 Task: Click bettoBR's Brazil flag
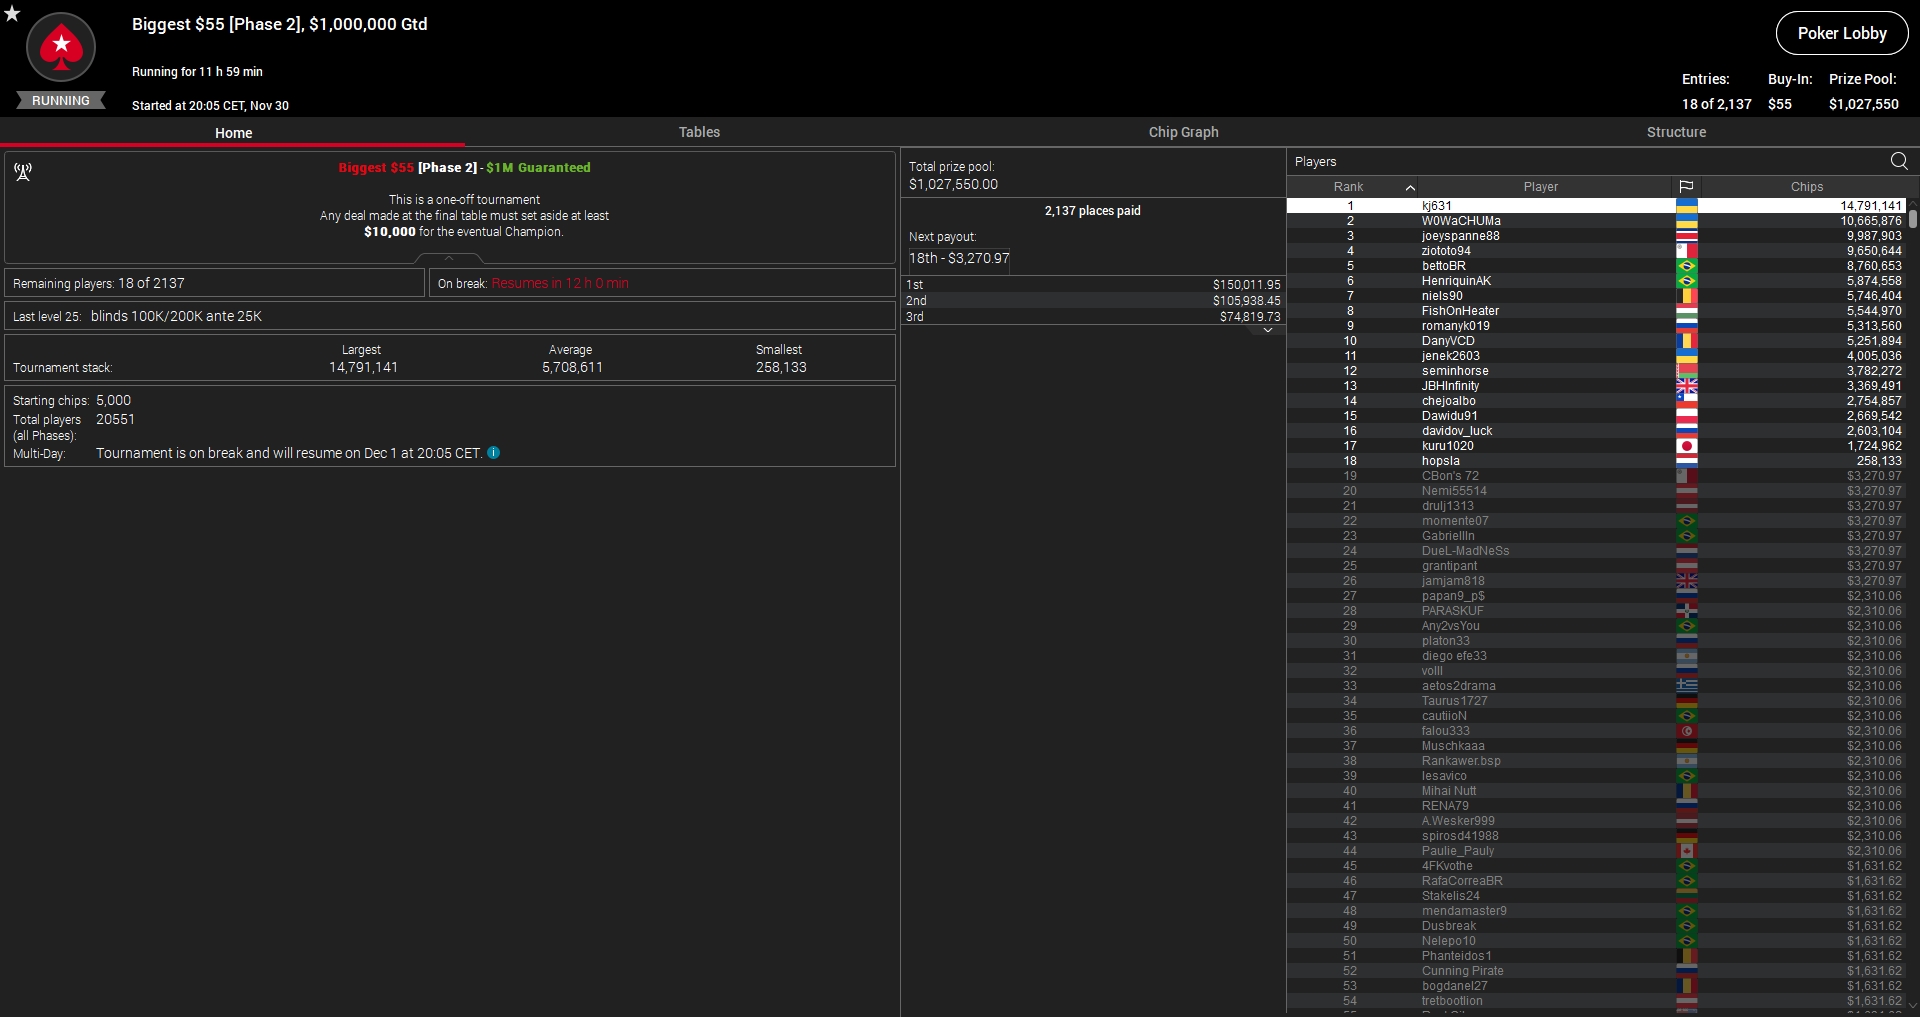pos(1686,266)
